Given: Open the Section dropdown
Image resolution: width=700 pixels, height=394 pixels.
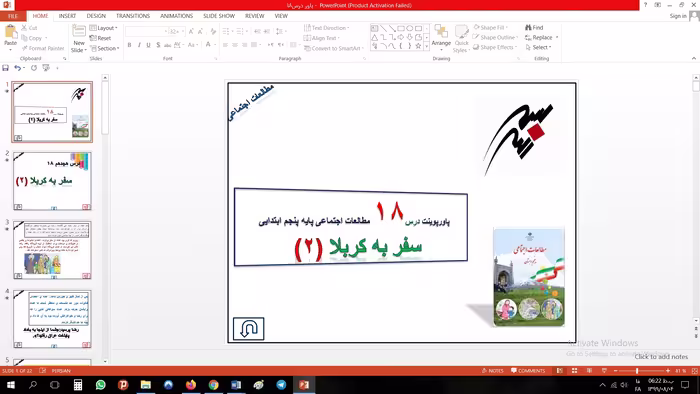Looking at the screenshot, I should 105,48.
